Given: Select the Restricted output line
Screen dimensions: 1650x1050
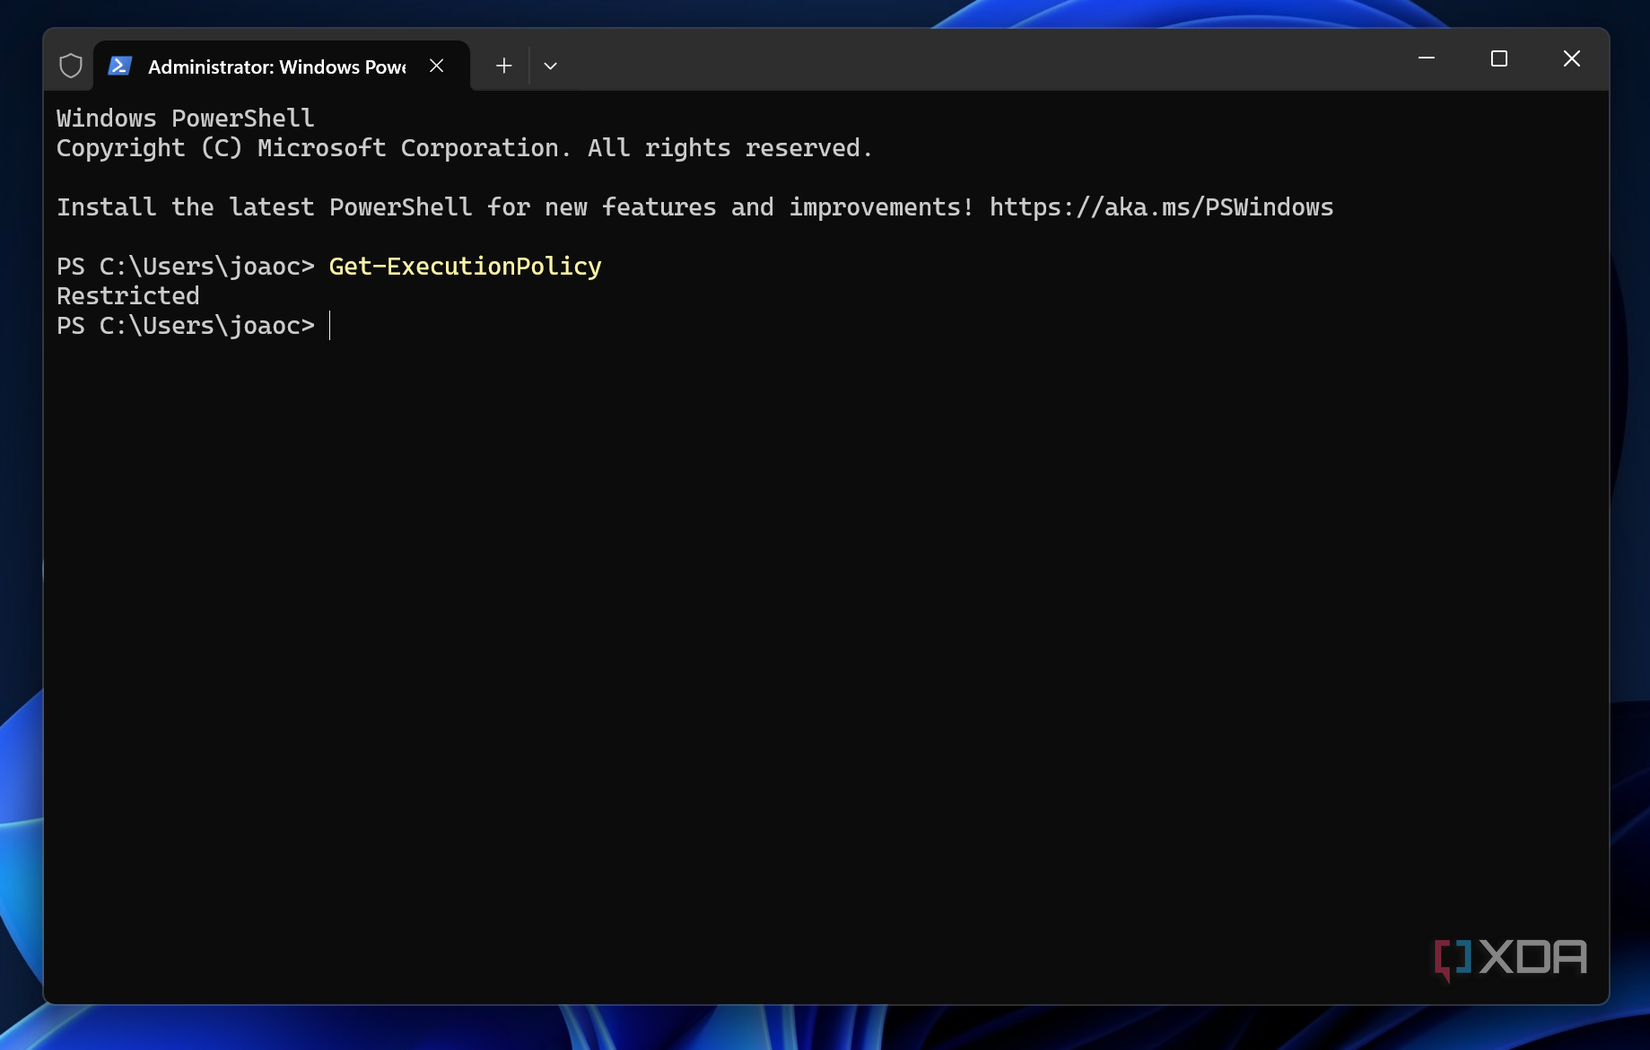Looking at the screenshot, I should pyautogui.click(x=128, y=295).
